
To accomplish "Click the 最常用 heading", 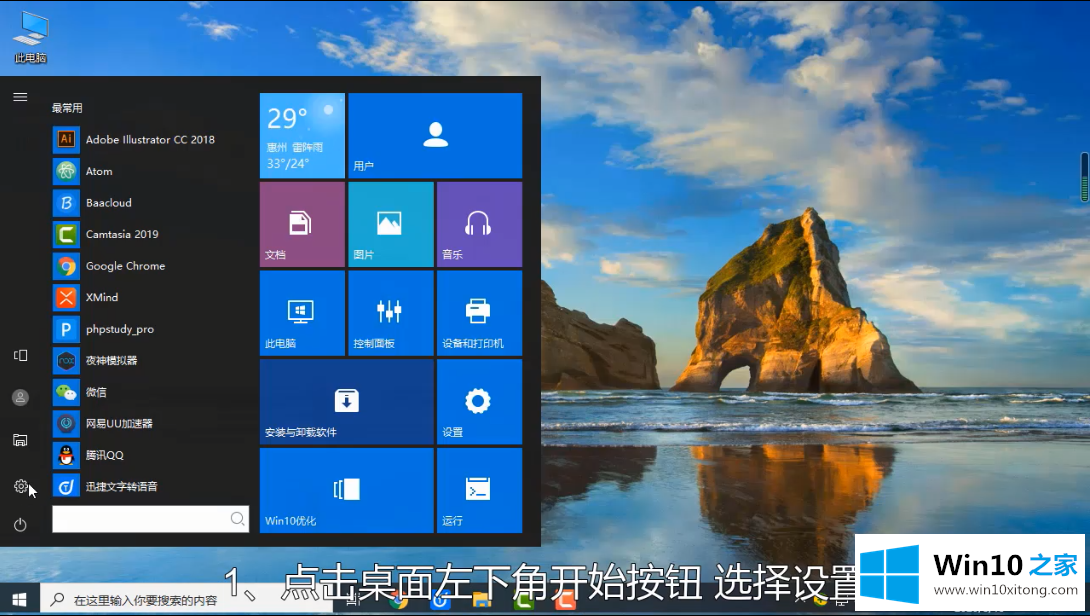I will click(x=67, y=108).
